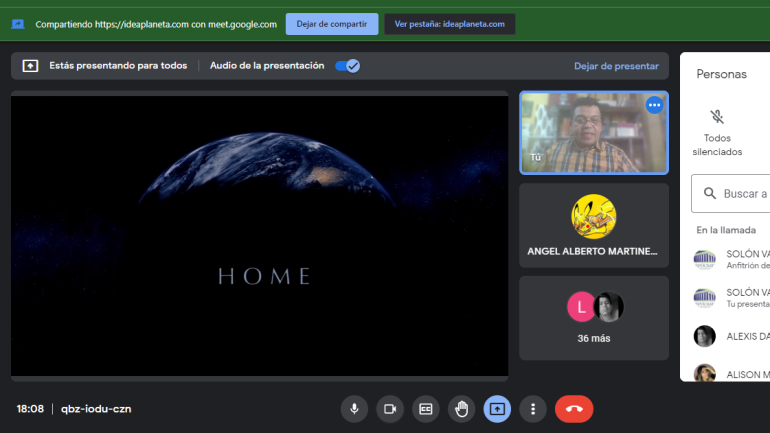Viewport: 770px width, 433px height.
Task: Click the Estás presentando para todos label
Action: (118, 66)
